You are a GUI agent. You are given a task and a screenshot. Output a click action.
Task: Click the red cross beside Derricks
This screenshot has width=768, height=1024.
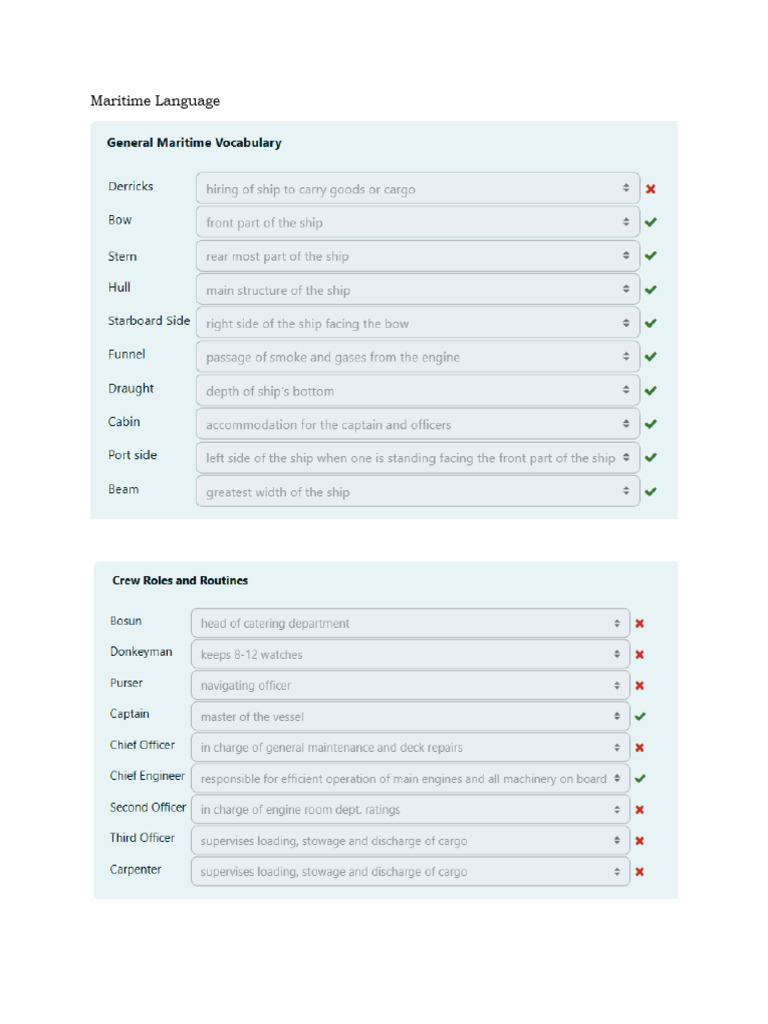(651, 189)
